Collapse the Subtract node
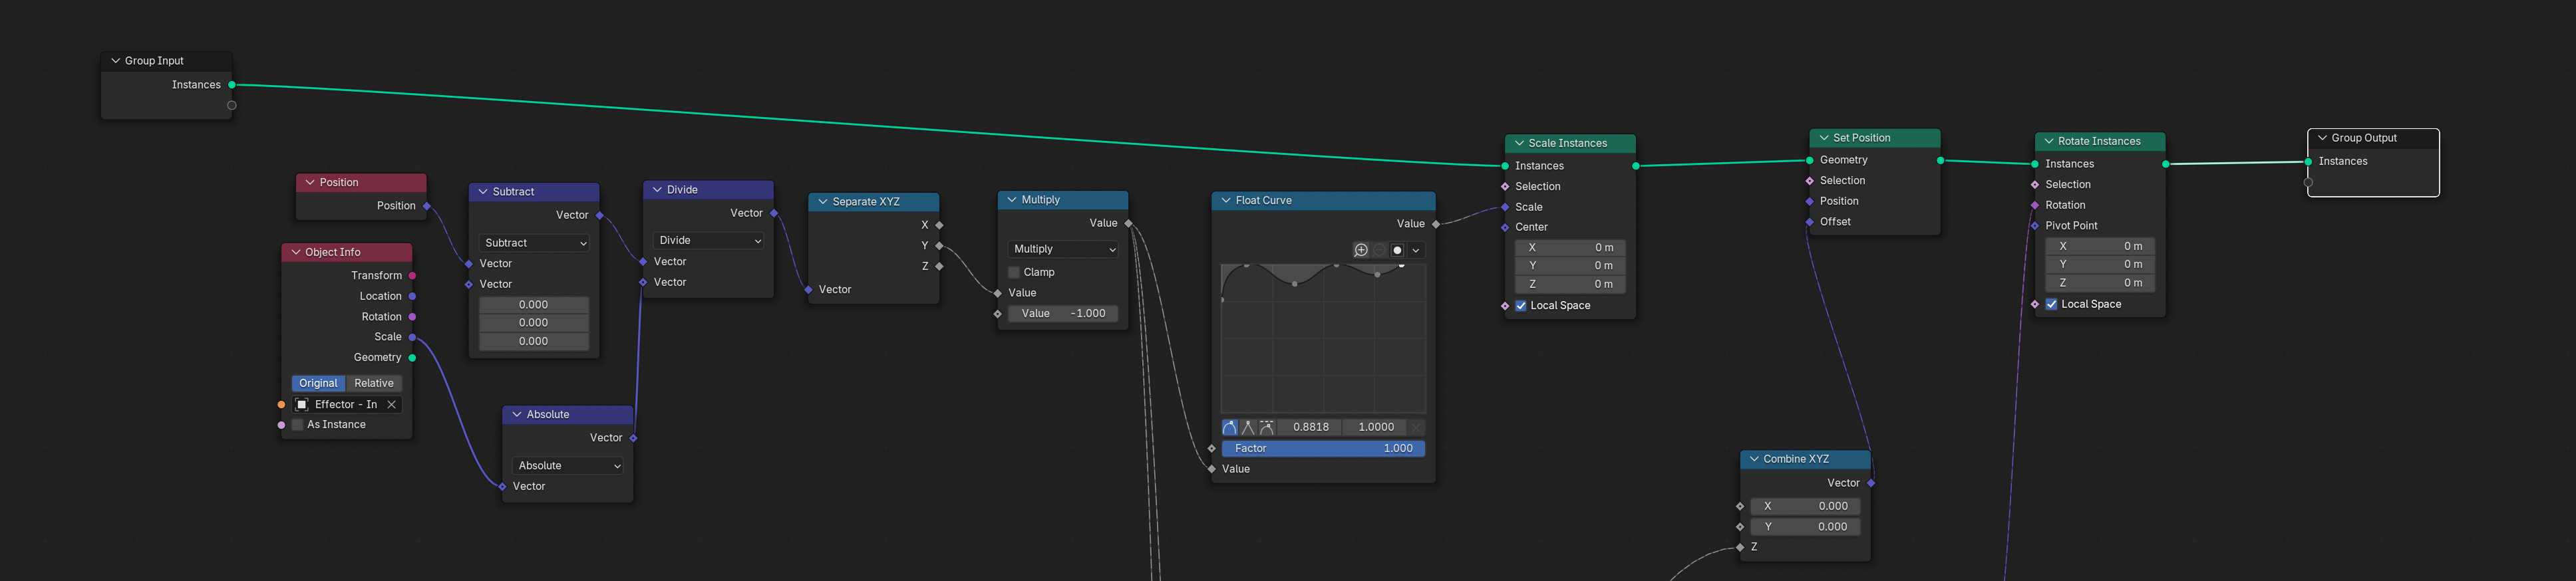Viewport: 2576px width, 581px height. [483, 192]
